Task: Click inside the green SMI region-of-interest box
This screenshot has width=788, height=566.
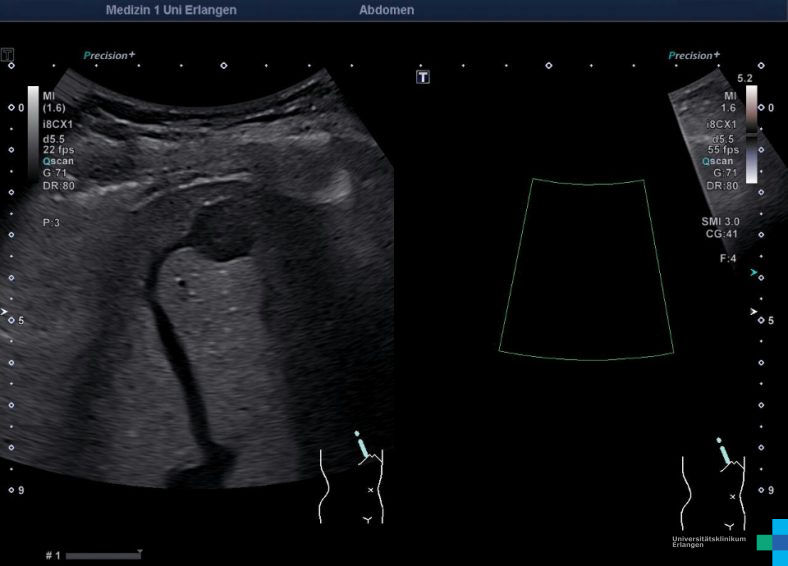Action: (x=586, y=270)
